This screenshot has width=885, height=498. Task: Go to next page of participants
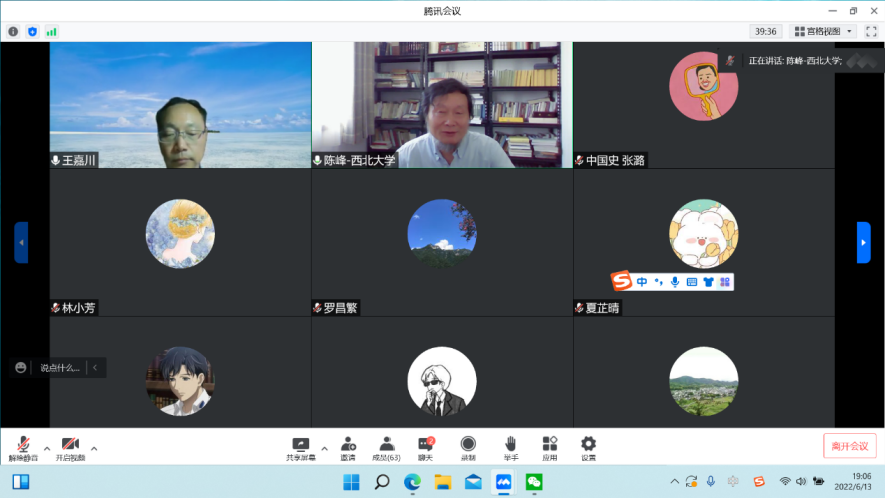tap(864, 242)
